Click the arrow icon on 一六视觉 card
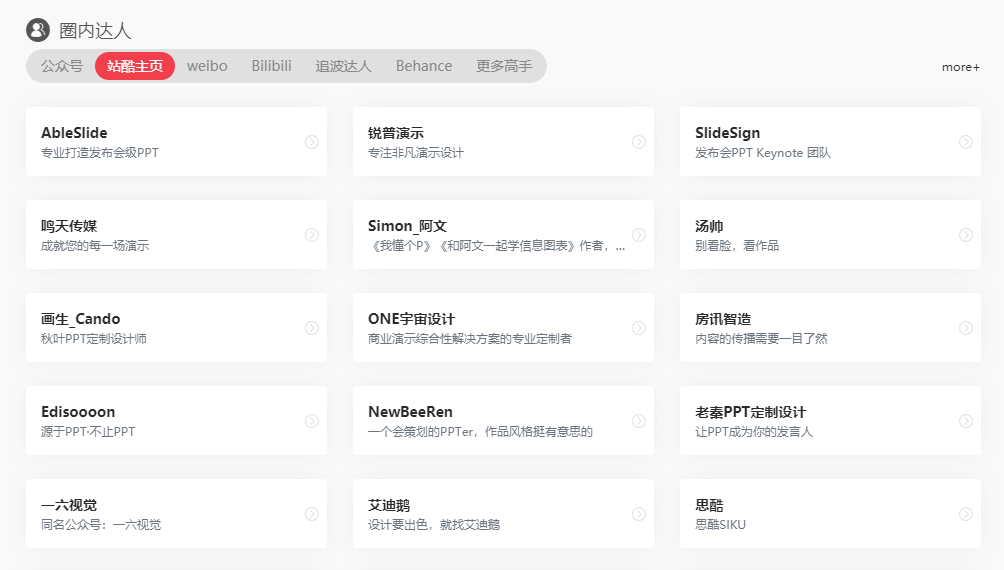Image resolution: width=1004 pixels, height=570 pixels. [312, 514]
